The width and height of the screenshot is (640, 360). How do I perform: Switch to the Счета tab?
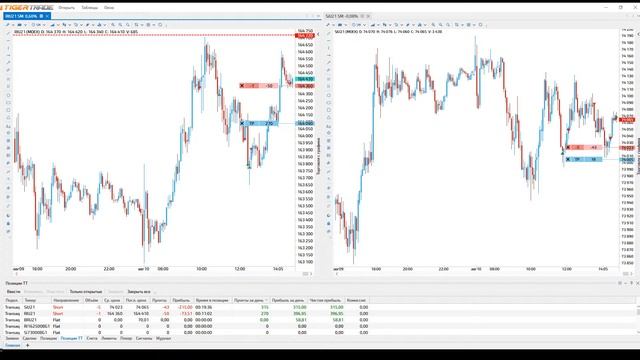tap(92, 338)
